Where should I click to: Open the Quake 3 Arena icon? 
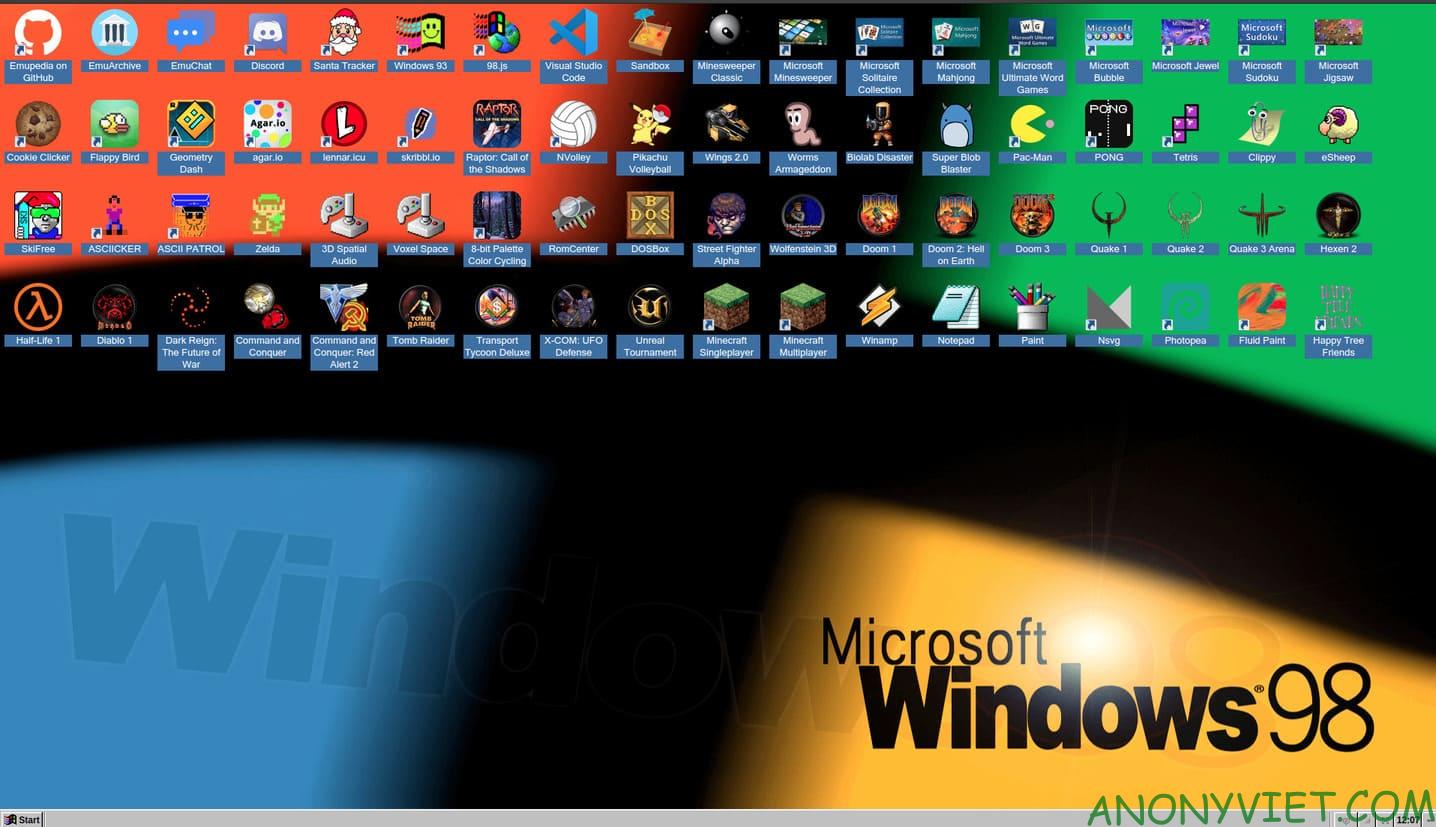click(x=1262, y=216)
